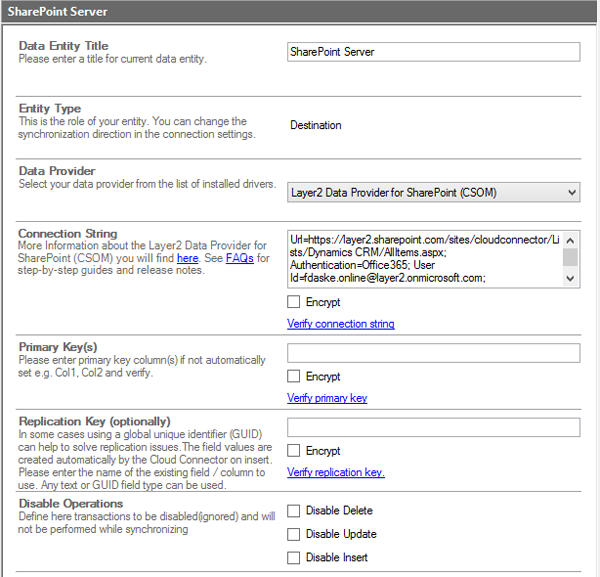Image resolution: width=600 pixels, height=577 pixels.
Task: Open the FAQs link
Action: [239, 259]
